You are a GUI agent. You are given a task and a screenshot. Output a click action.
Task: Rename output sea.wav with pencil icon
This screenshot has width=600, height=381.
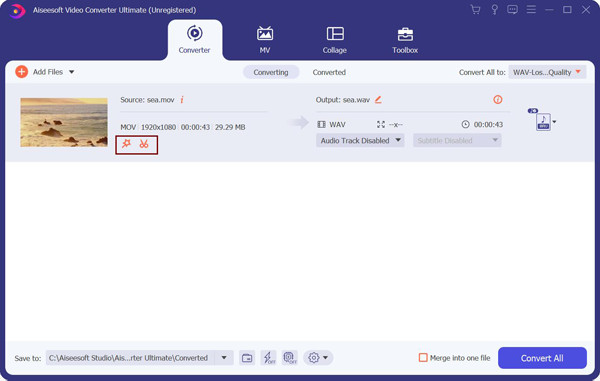(378, 99)
